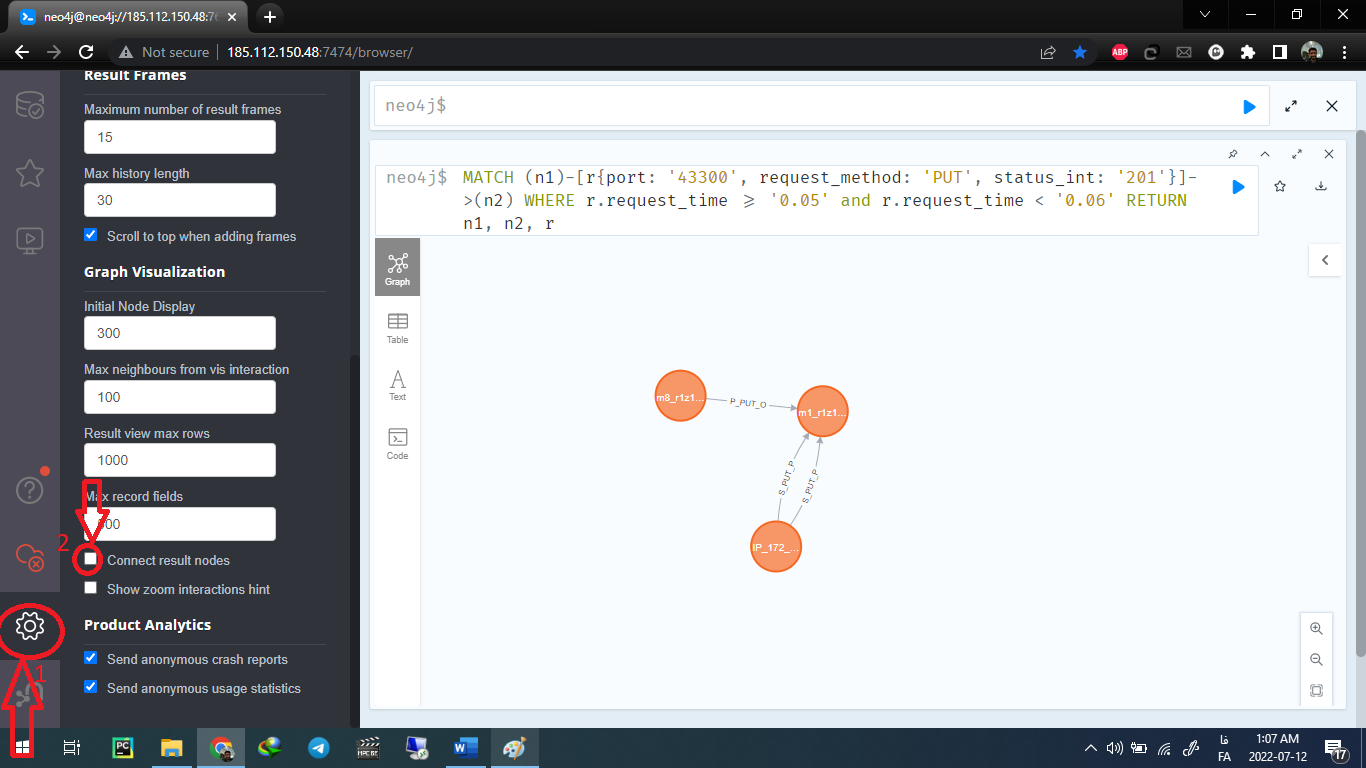Click the Initial Node Display input field
The image size is (1366, 768).
coord(179,333)
